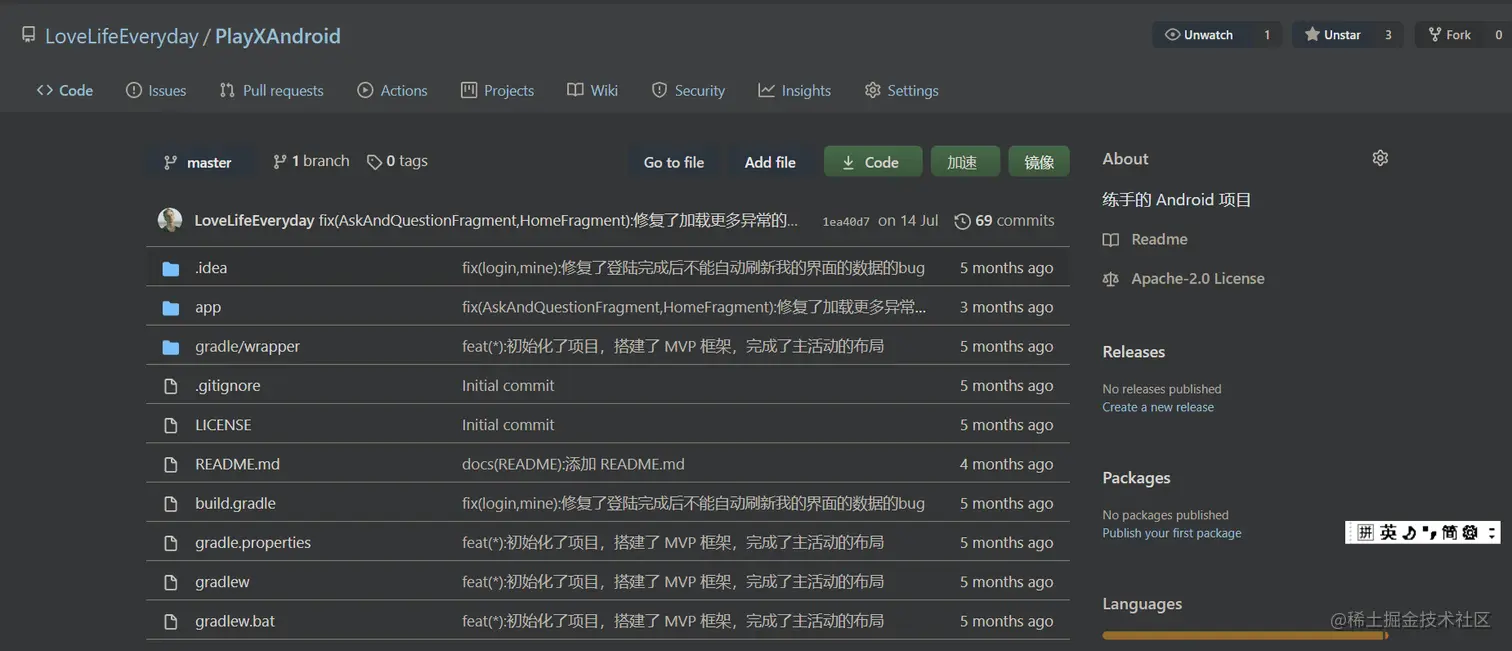
Task: Click the gradle/wrapper folder icon
Action: (171, 346)
